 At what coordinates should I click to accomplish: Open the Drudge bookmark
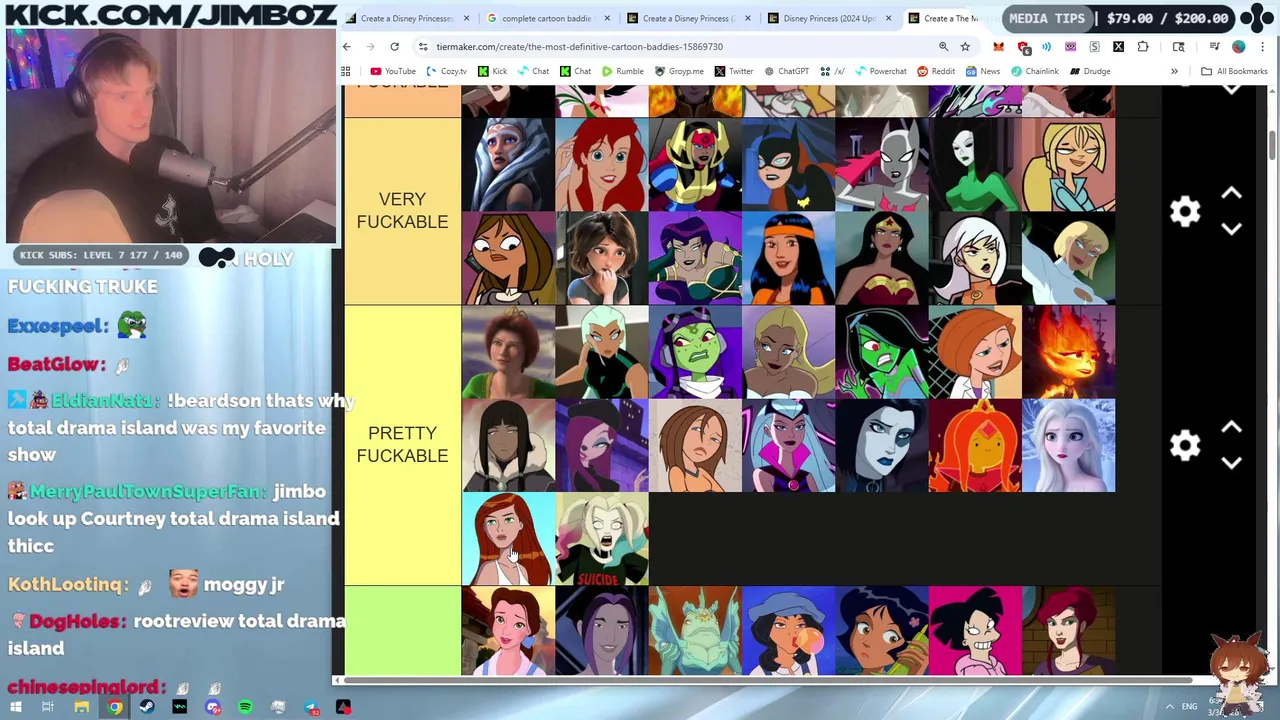1090,71
